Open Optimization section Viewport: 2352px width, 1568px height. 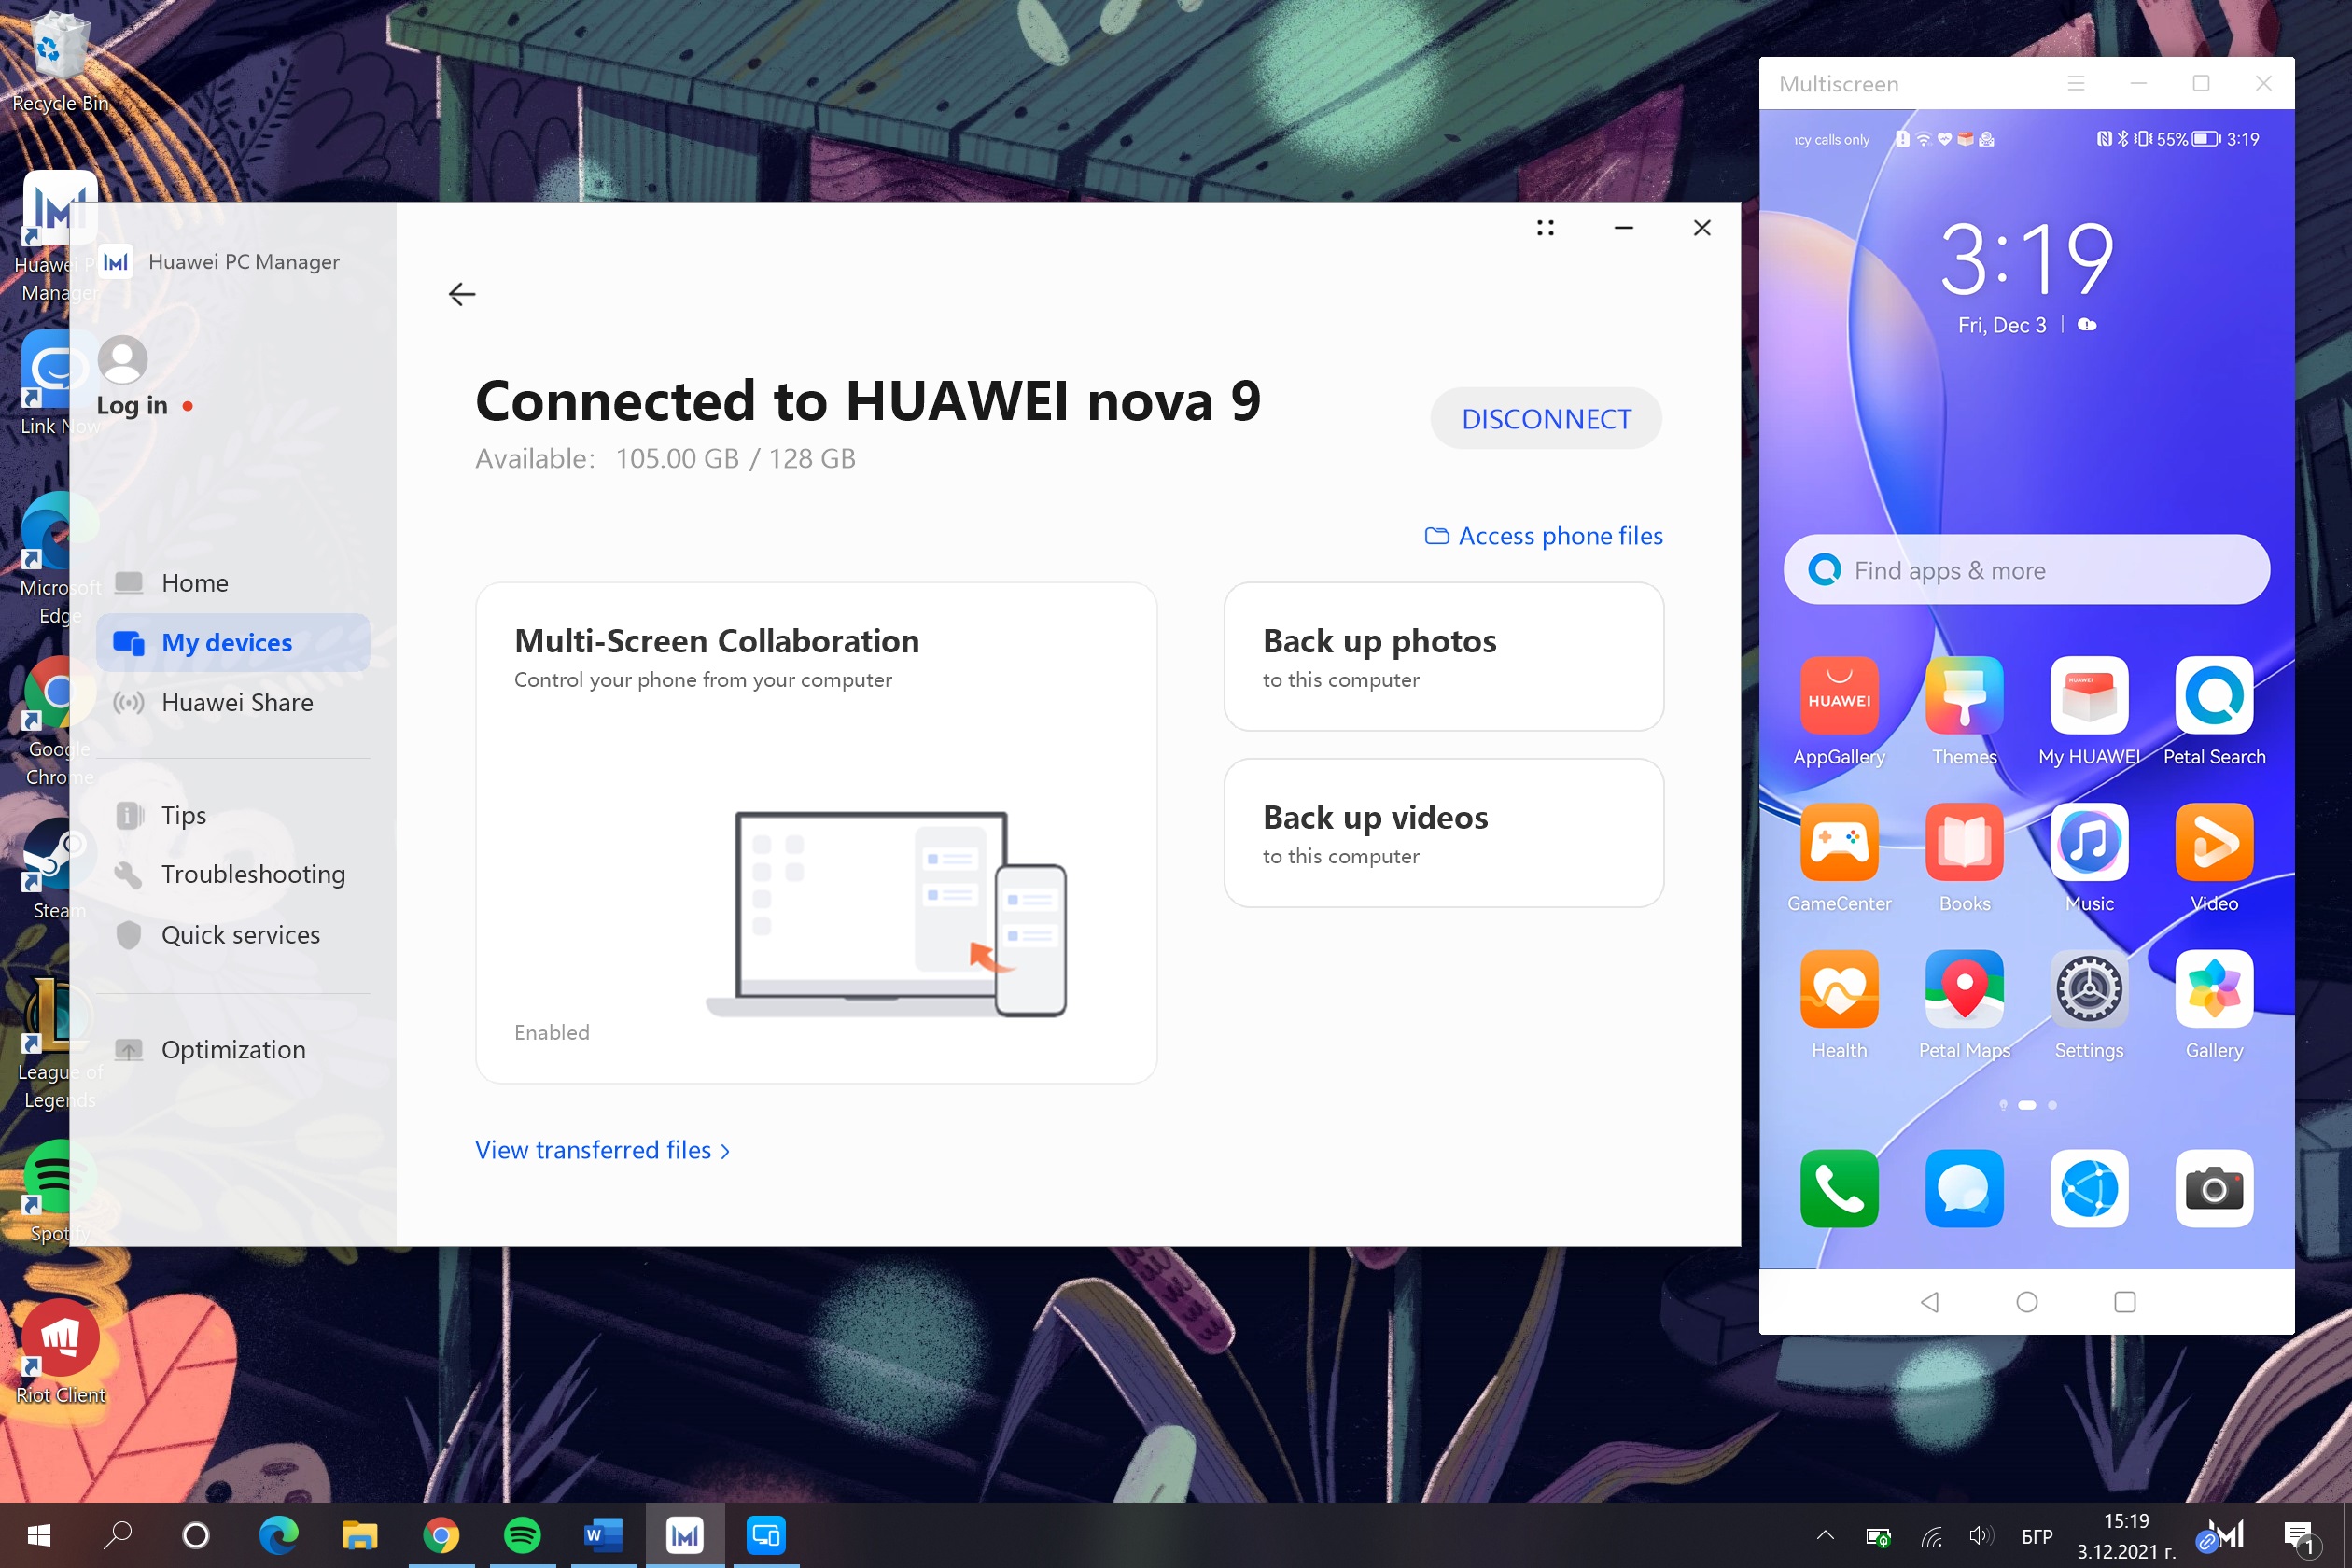click(x=233, y=1049)
